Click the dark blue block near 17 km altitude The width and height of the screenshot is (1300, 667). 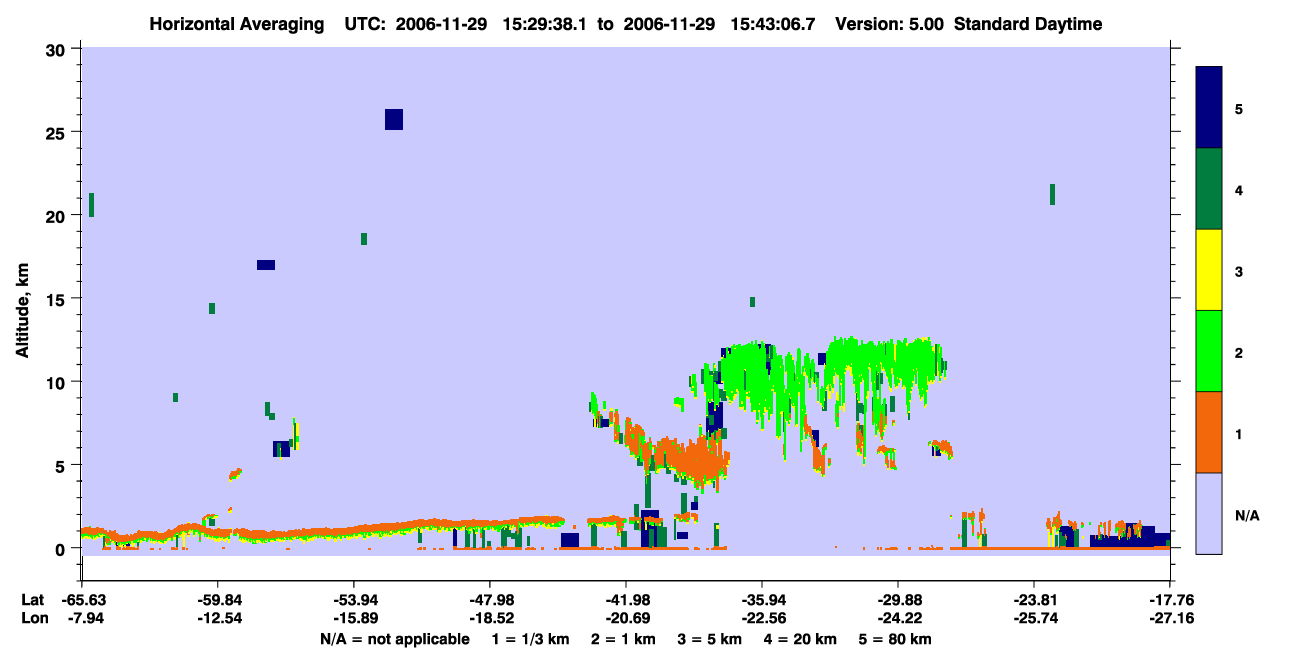[266, 265]
